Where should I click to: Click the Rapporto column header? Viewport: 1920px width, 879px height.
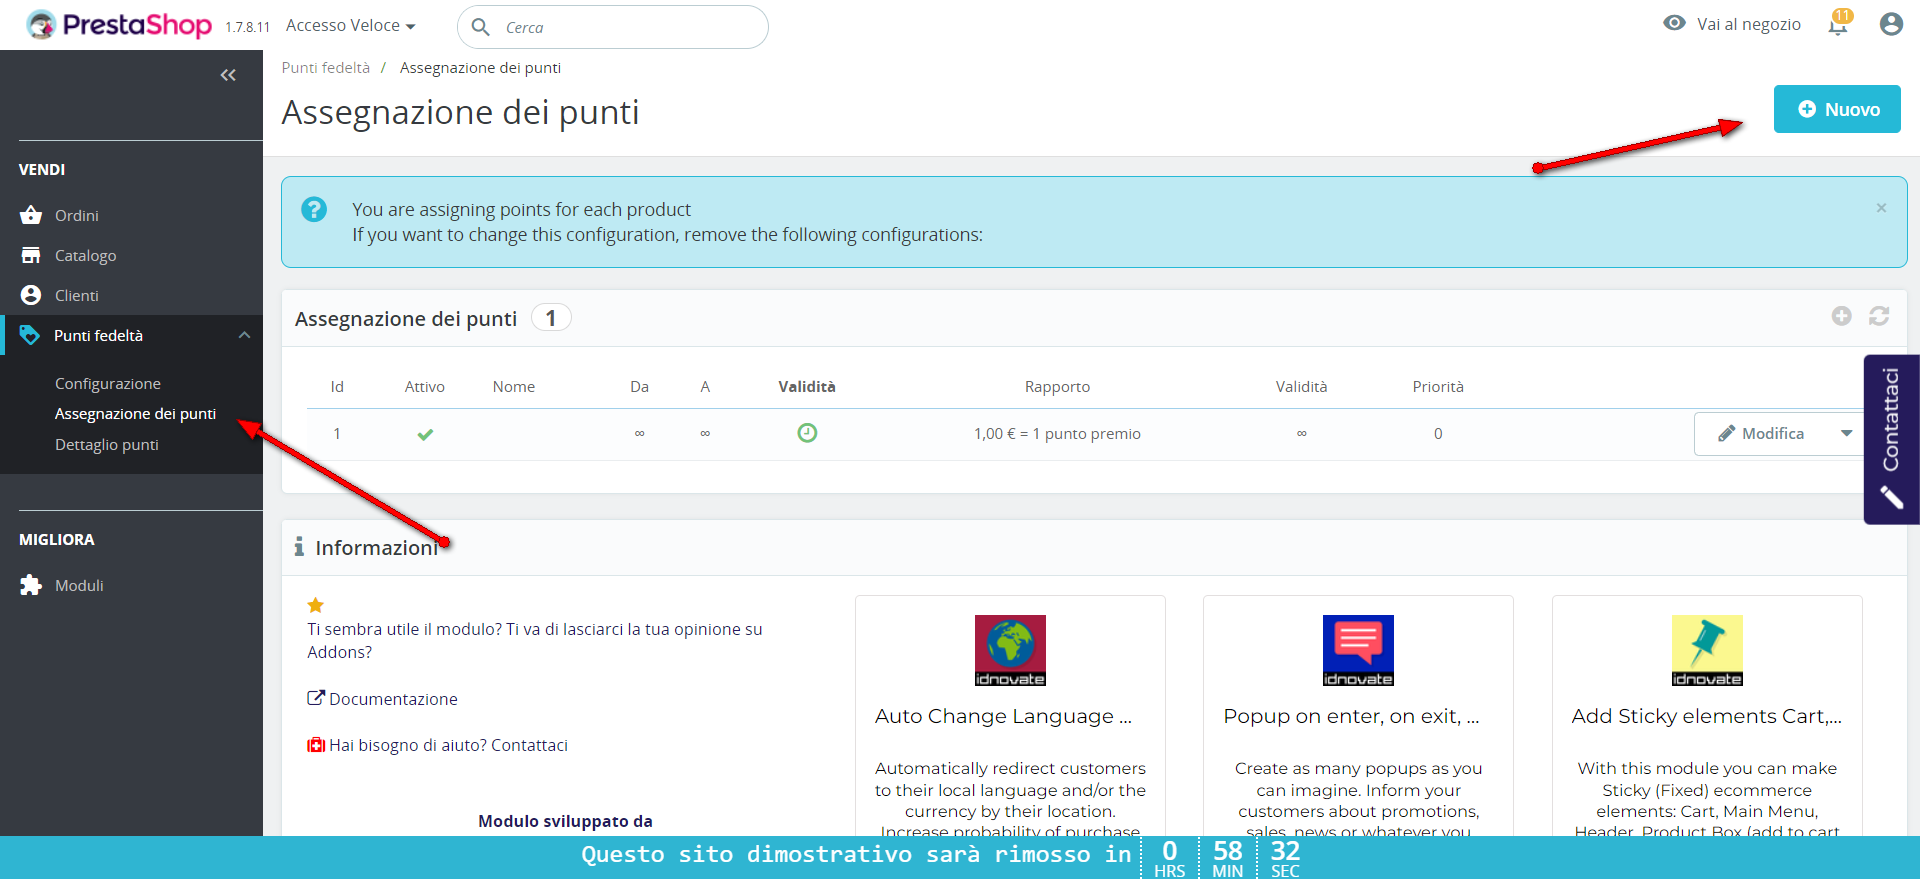1057,387
